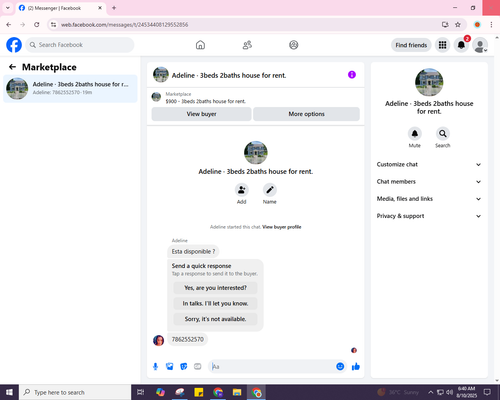Click the '$900 - 3beds 2baths house for rent.' text
Image resolution: width=500 pixels, height=400 pixels.
(x=206, y=101)
